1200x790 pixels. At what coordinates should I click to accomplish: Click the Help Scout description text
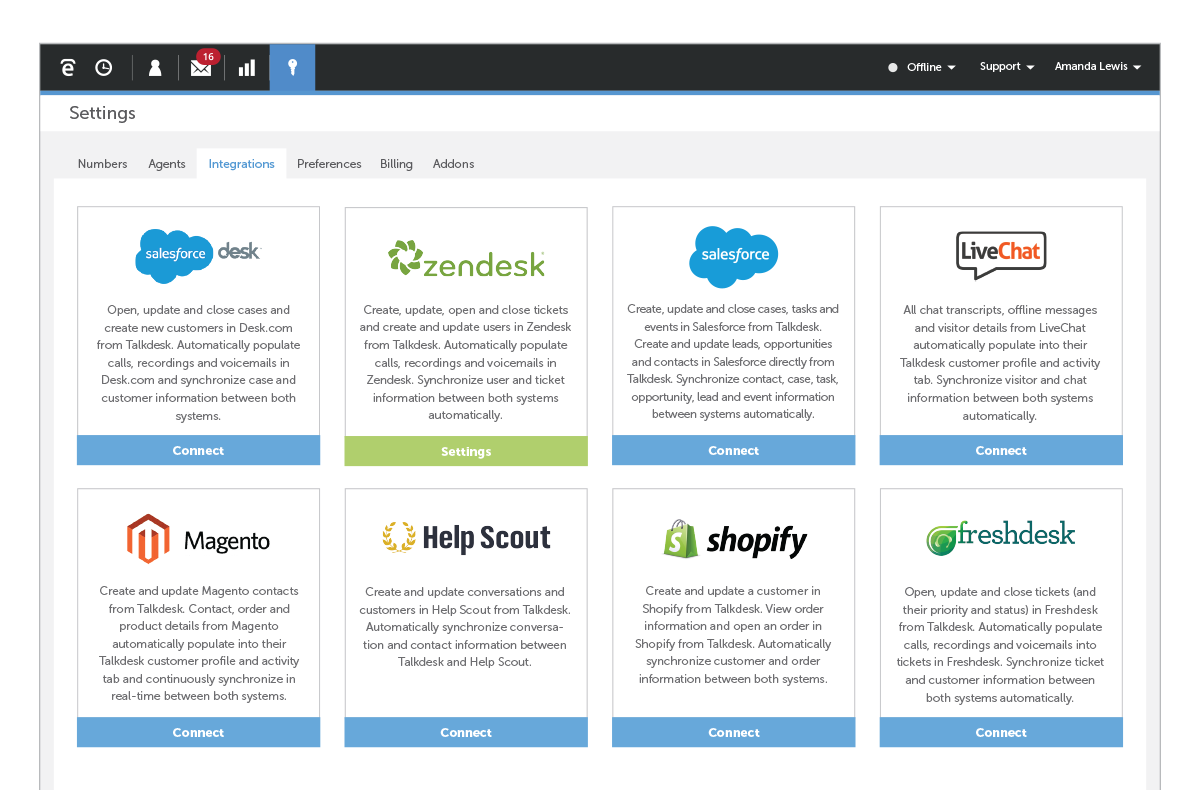[466, 627]
